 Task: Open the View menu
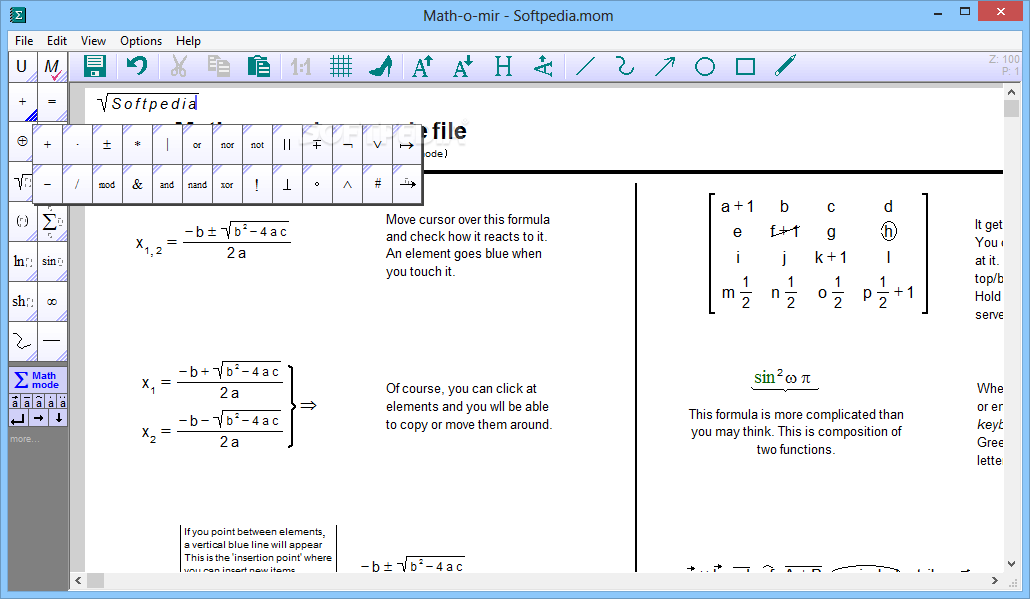click(x=93, y=41)
